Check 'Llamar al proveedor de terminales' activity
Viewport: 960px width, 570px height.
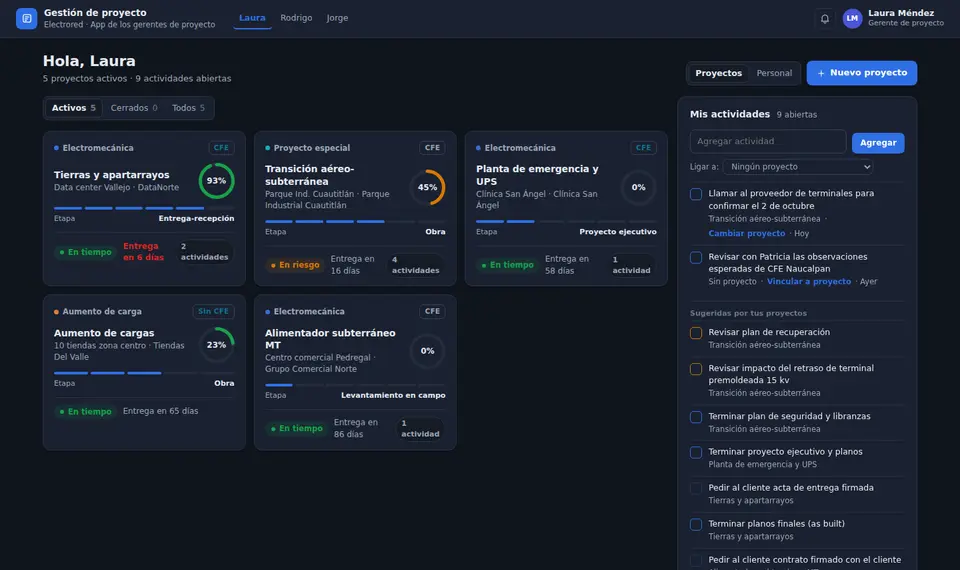pyautogui.click(x=696, y=194)
